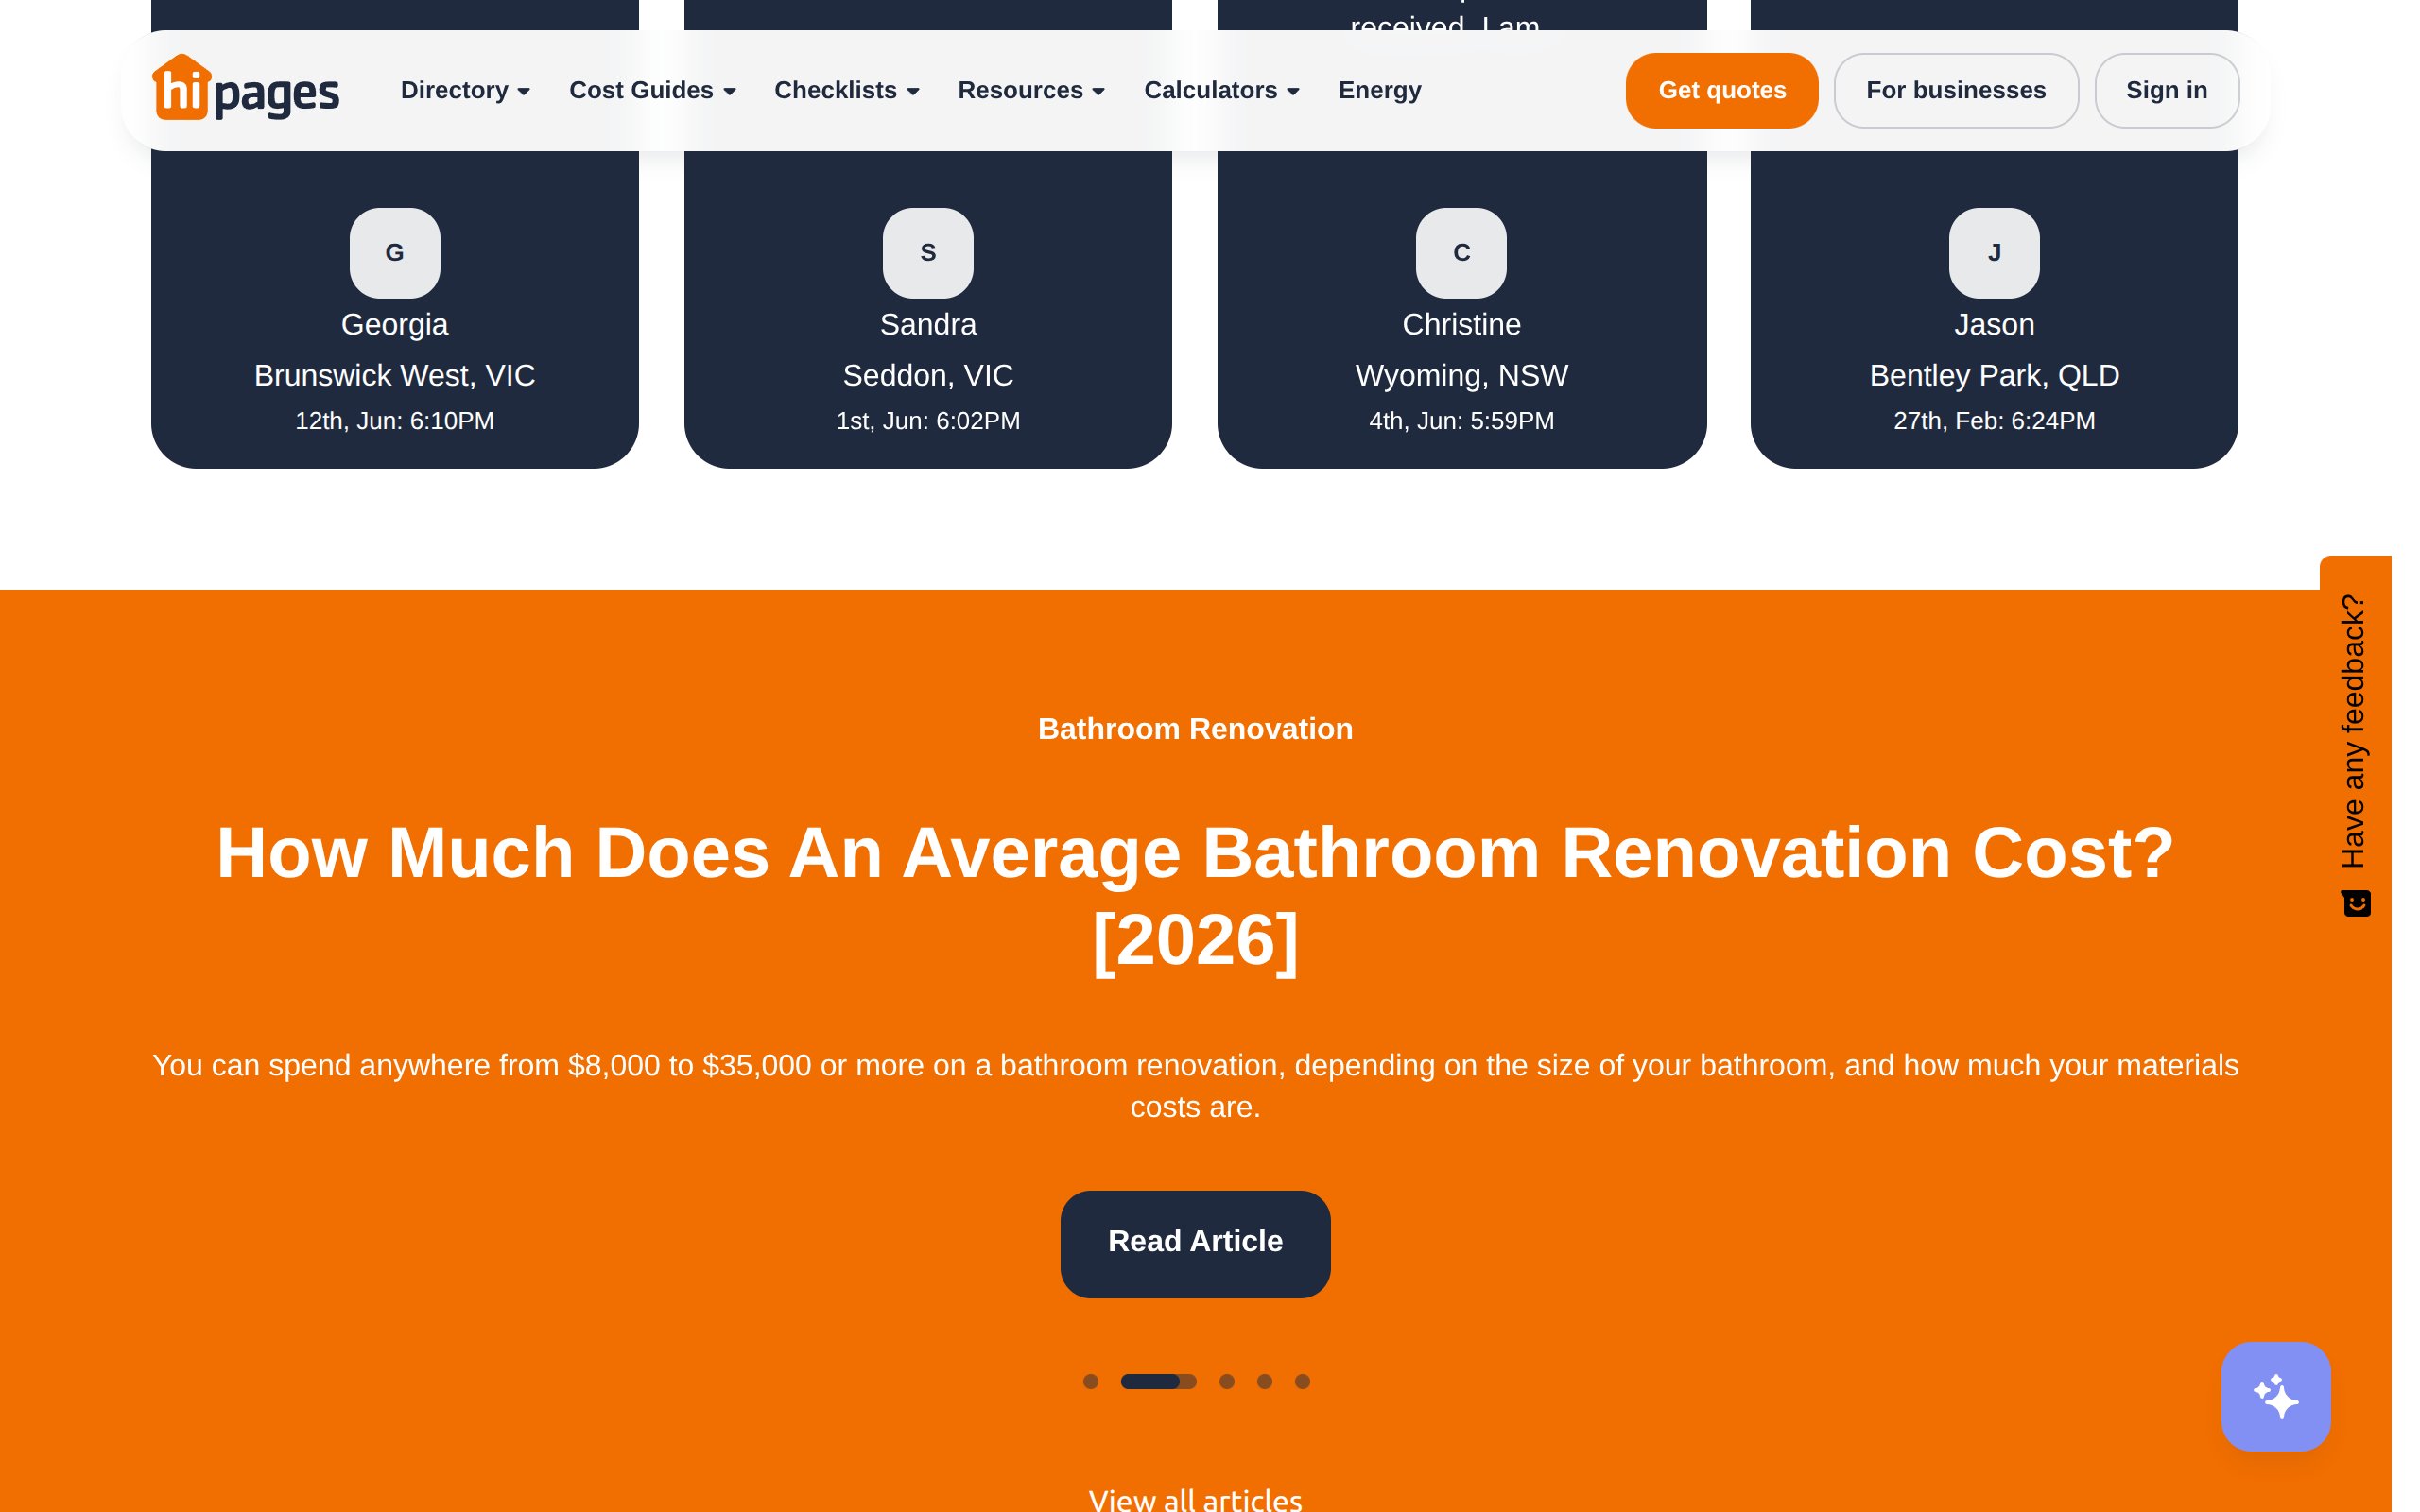The width and height of the screenshot is (2420, 1512).
Task: Open View all articles link
Action: [x=1195, y=1499]
